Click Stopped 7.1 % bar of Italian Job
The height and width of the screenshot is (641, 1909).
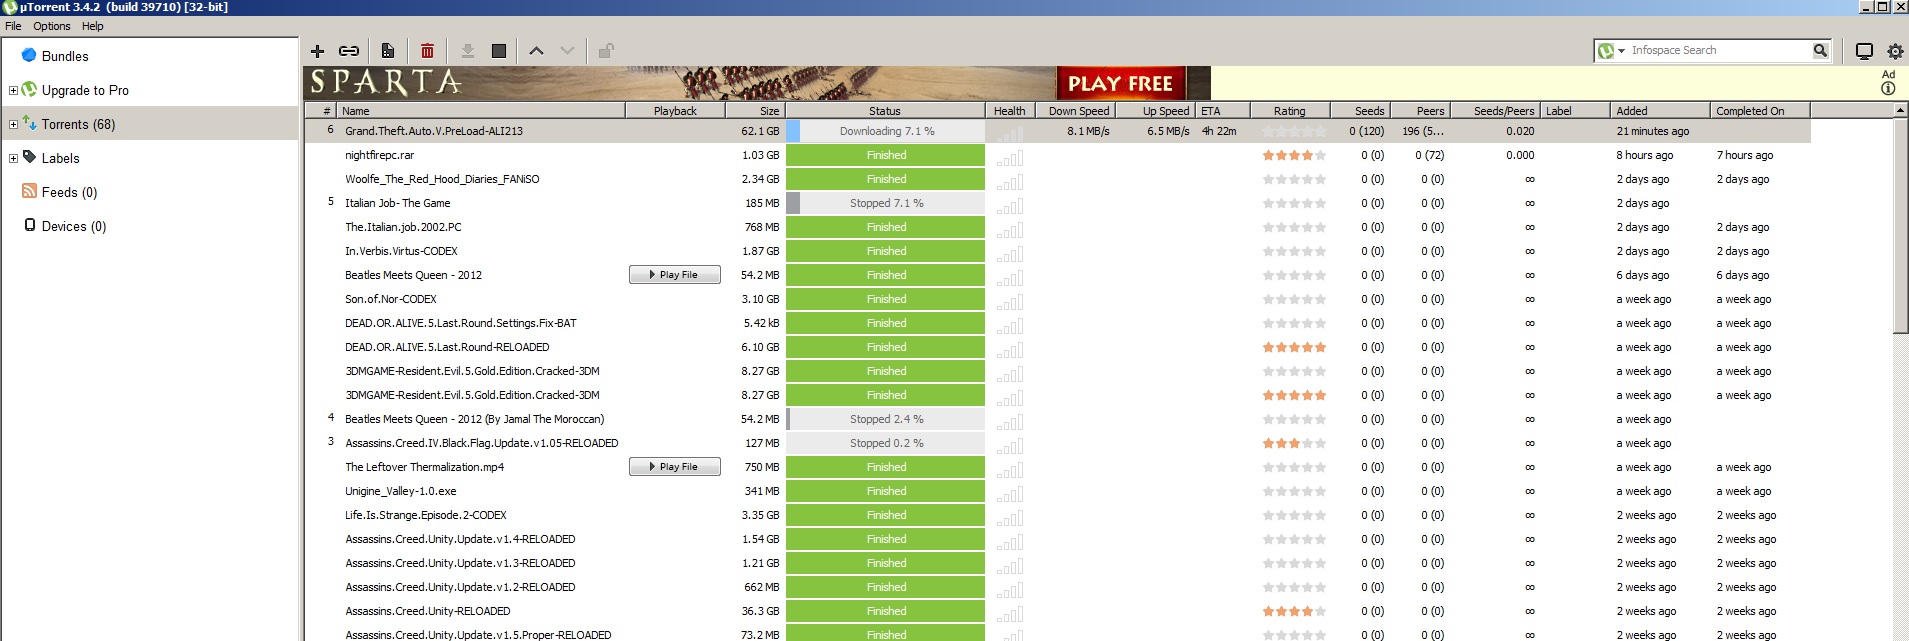coord(886,203)
